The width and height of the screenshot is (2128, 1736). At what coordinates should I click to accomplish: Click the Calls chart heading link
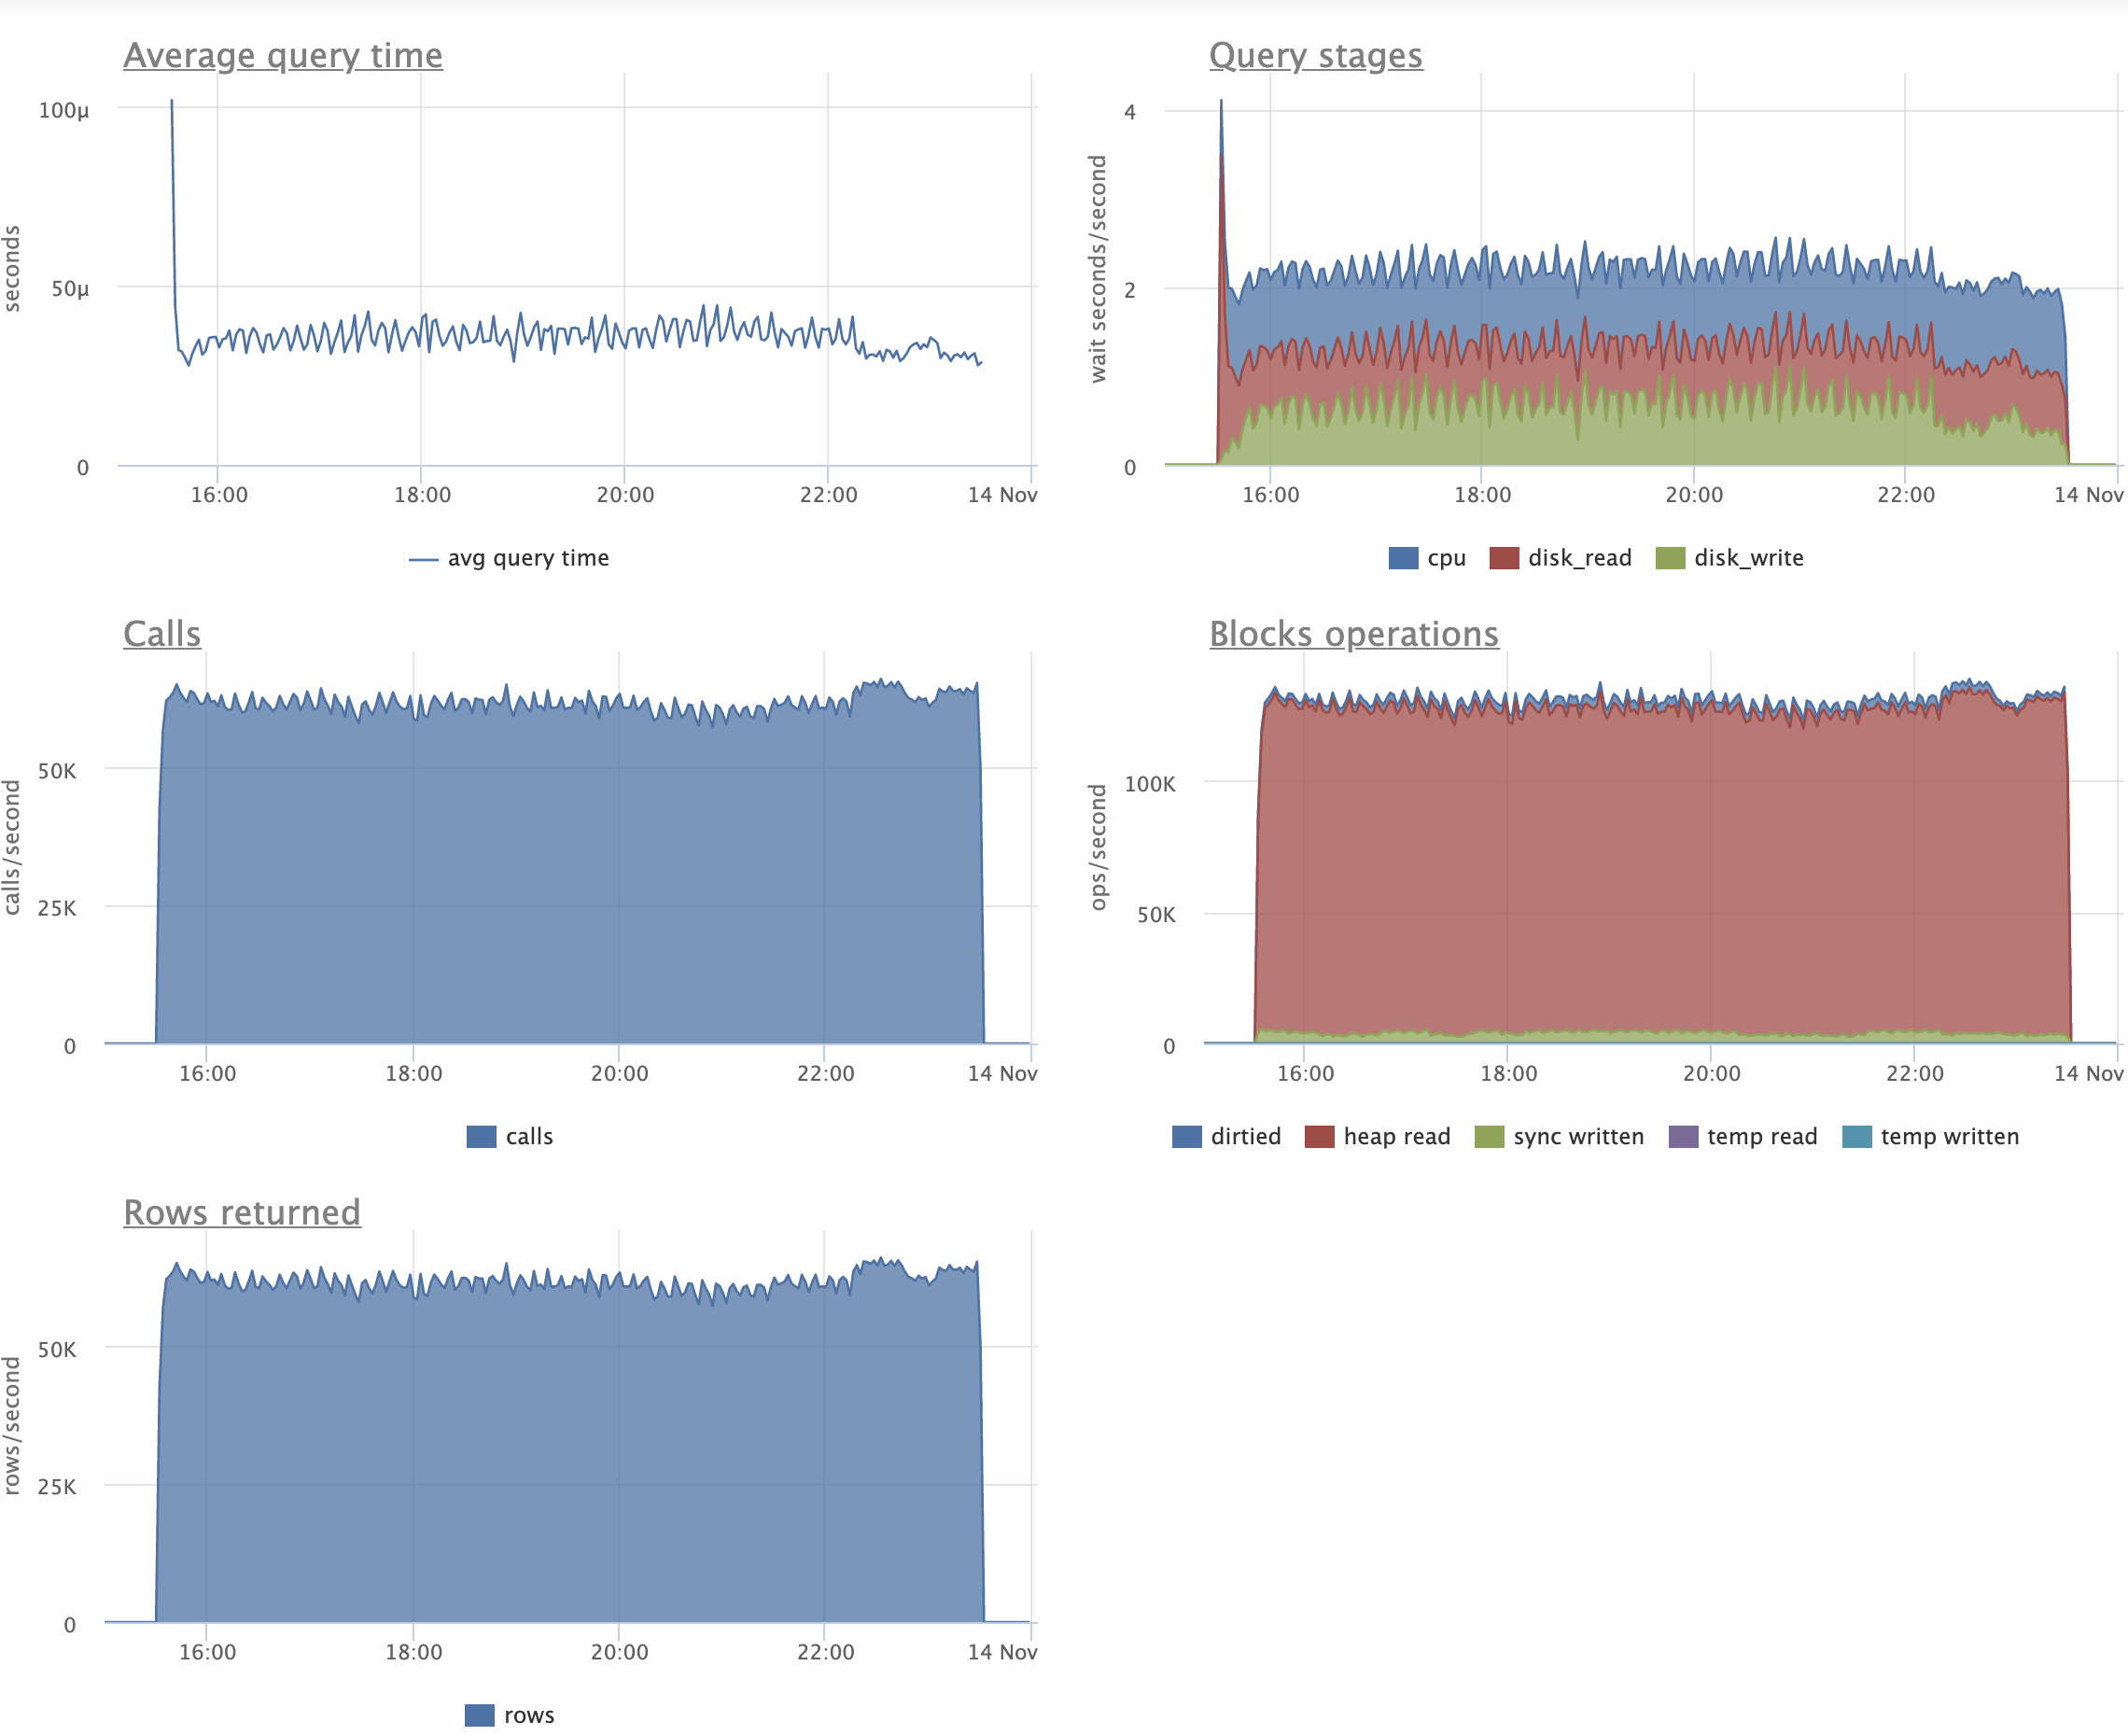(162, 634)
